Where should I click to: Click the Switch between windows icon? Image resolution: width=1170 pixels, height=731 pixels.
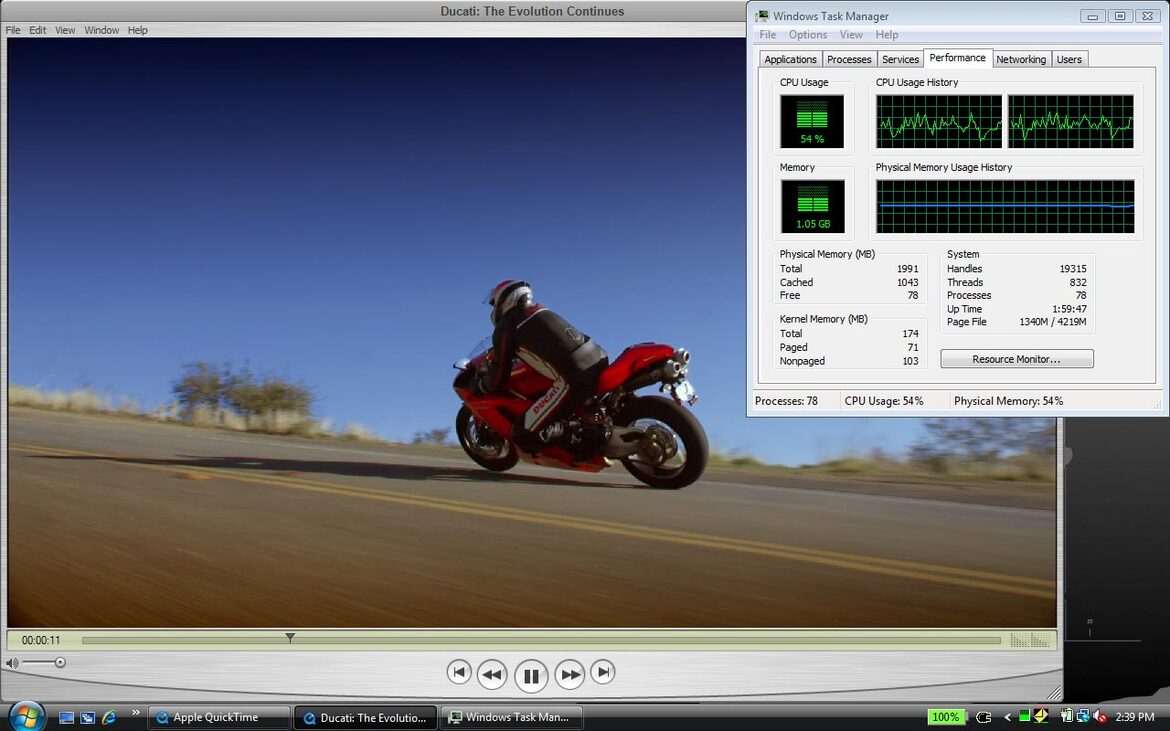click(x=87, y=718)
